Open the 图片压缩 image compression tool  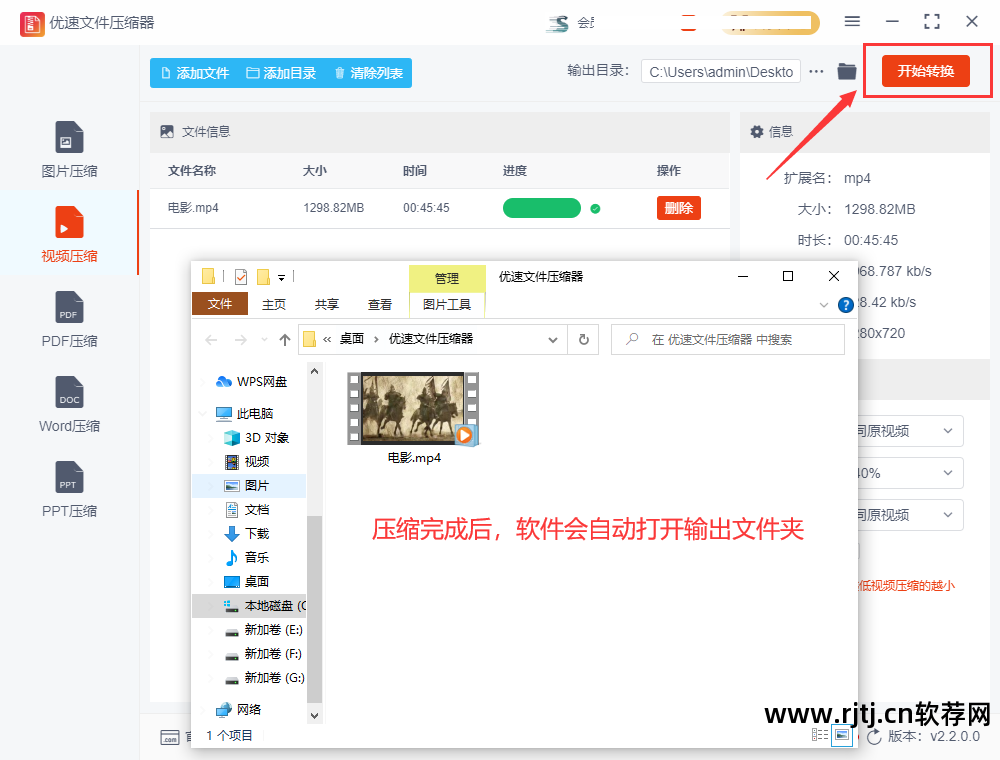point(69,150)
